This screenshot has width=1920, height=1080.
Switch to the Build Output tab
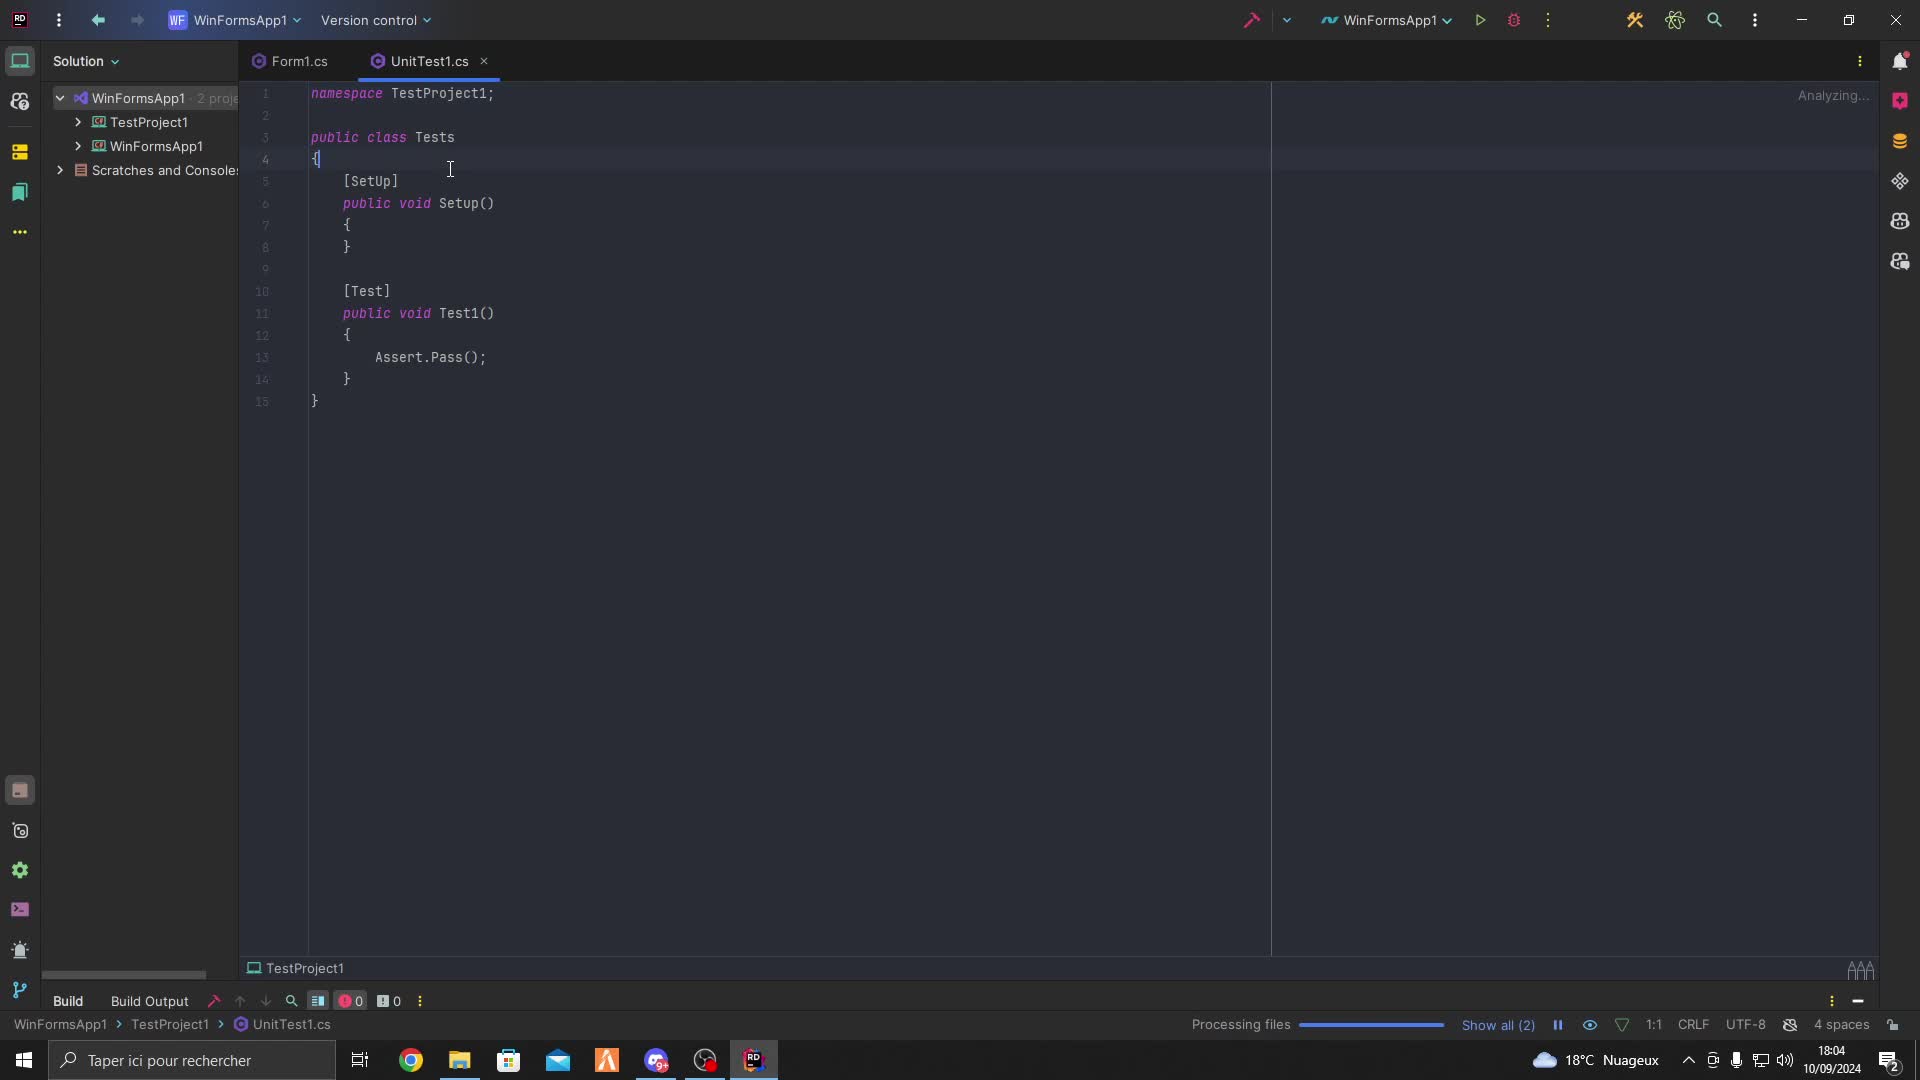pos(149,1001)
